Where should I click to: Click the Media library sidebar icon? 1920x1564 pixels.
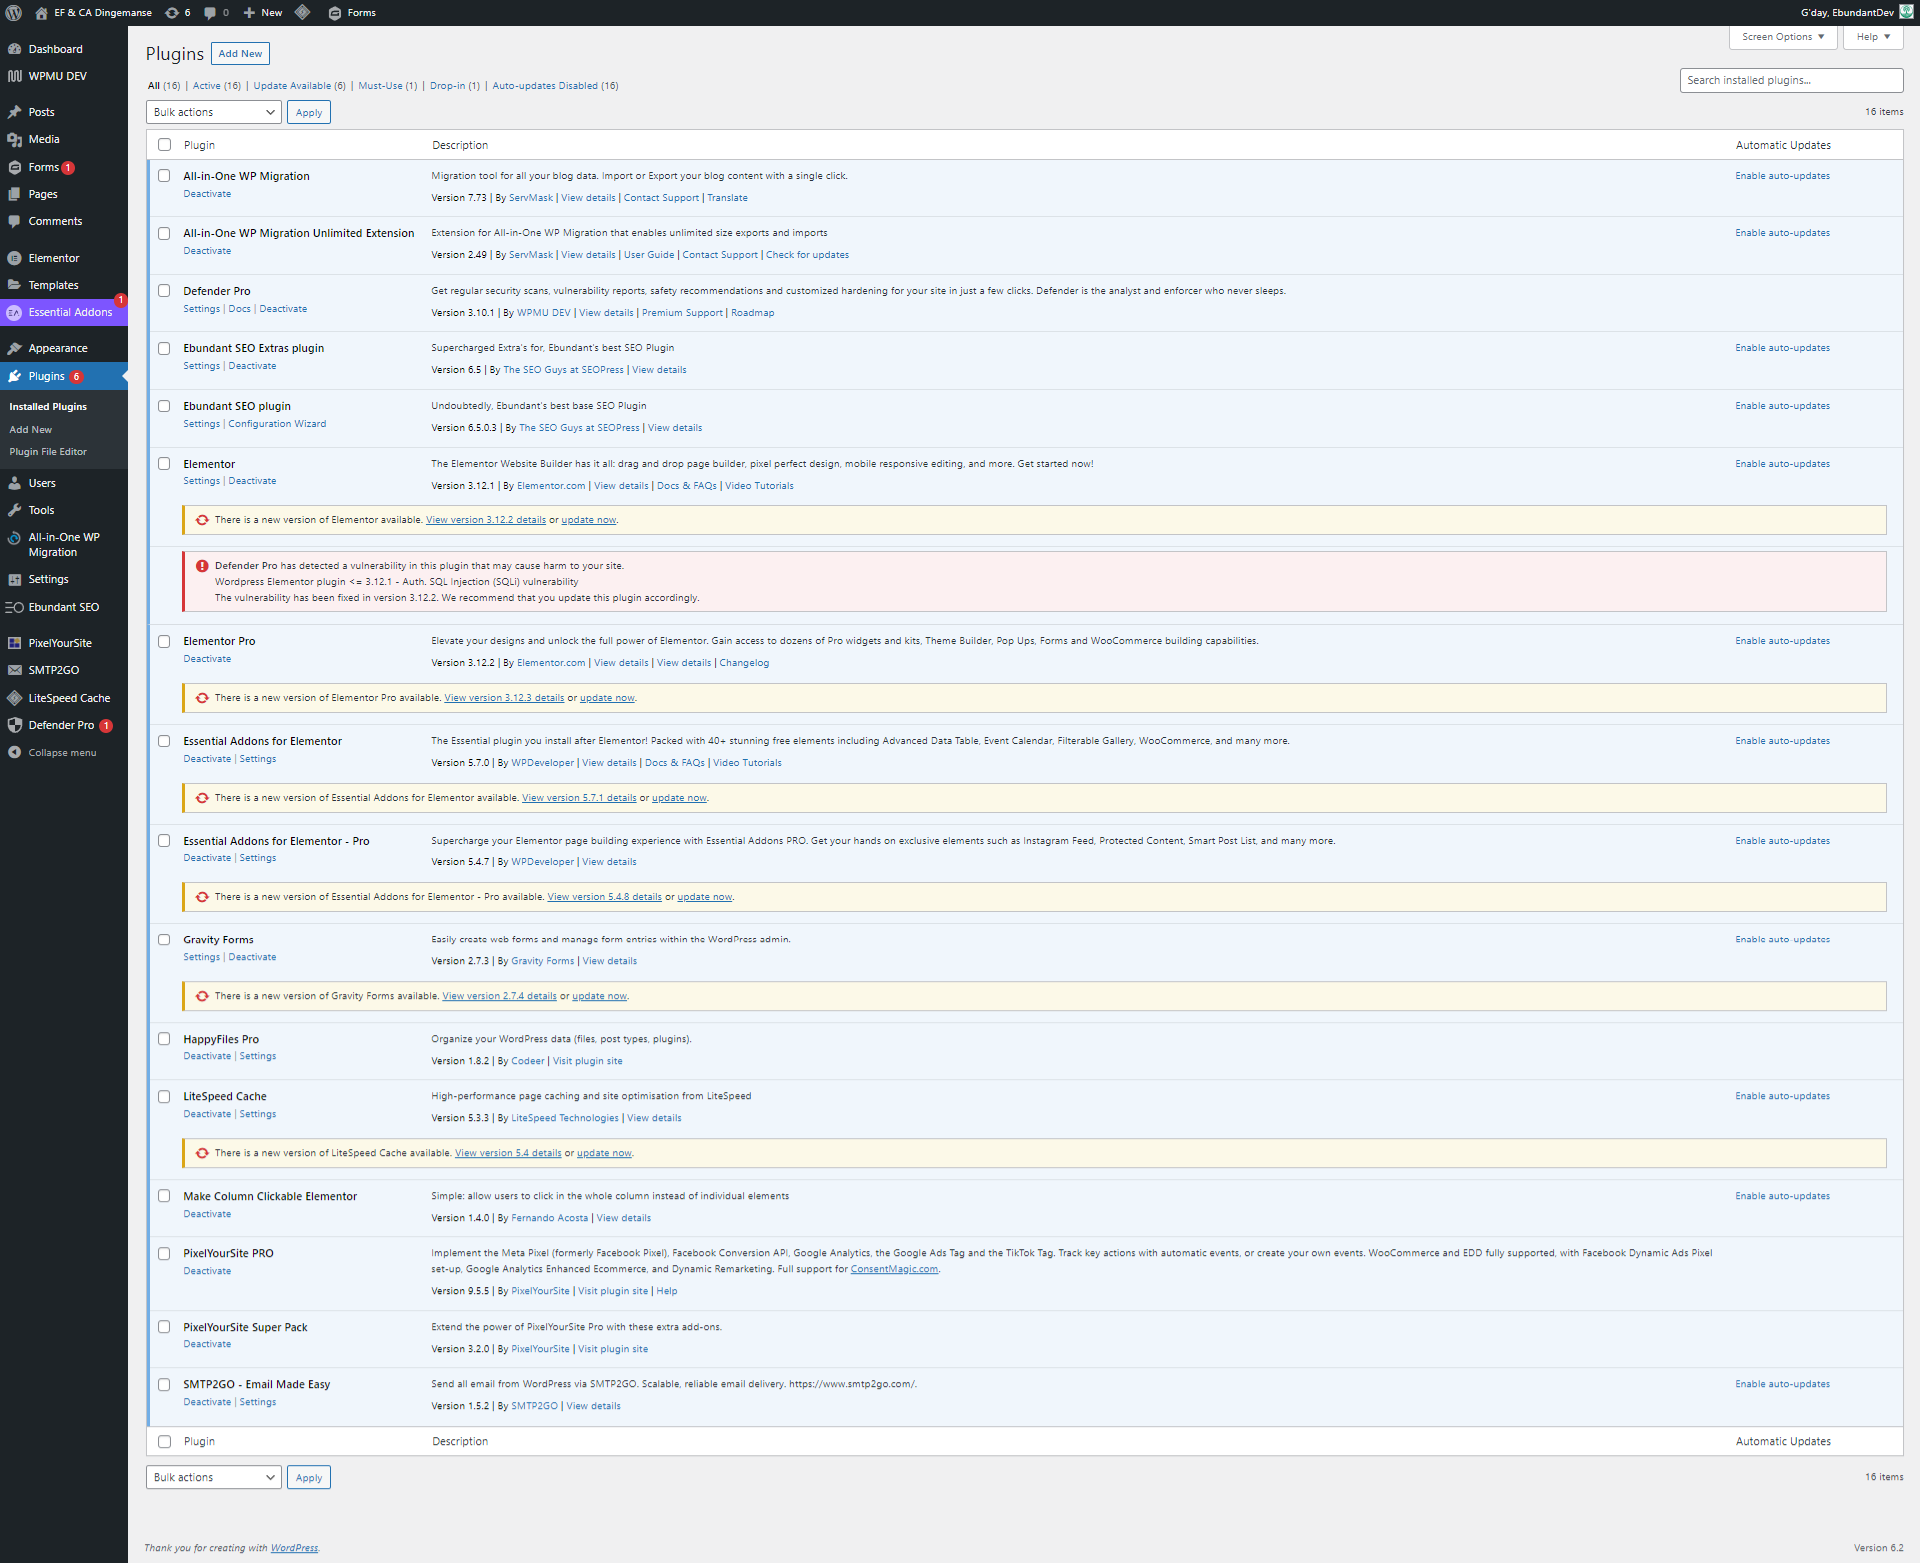tap(14, 139)
